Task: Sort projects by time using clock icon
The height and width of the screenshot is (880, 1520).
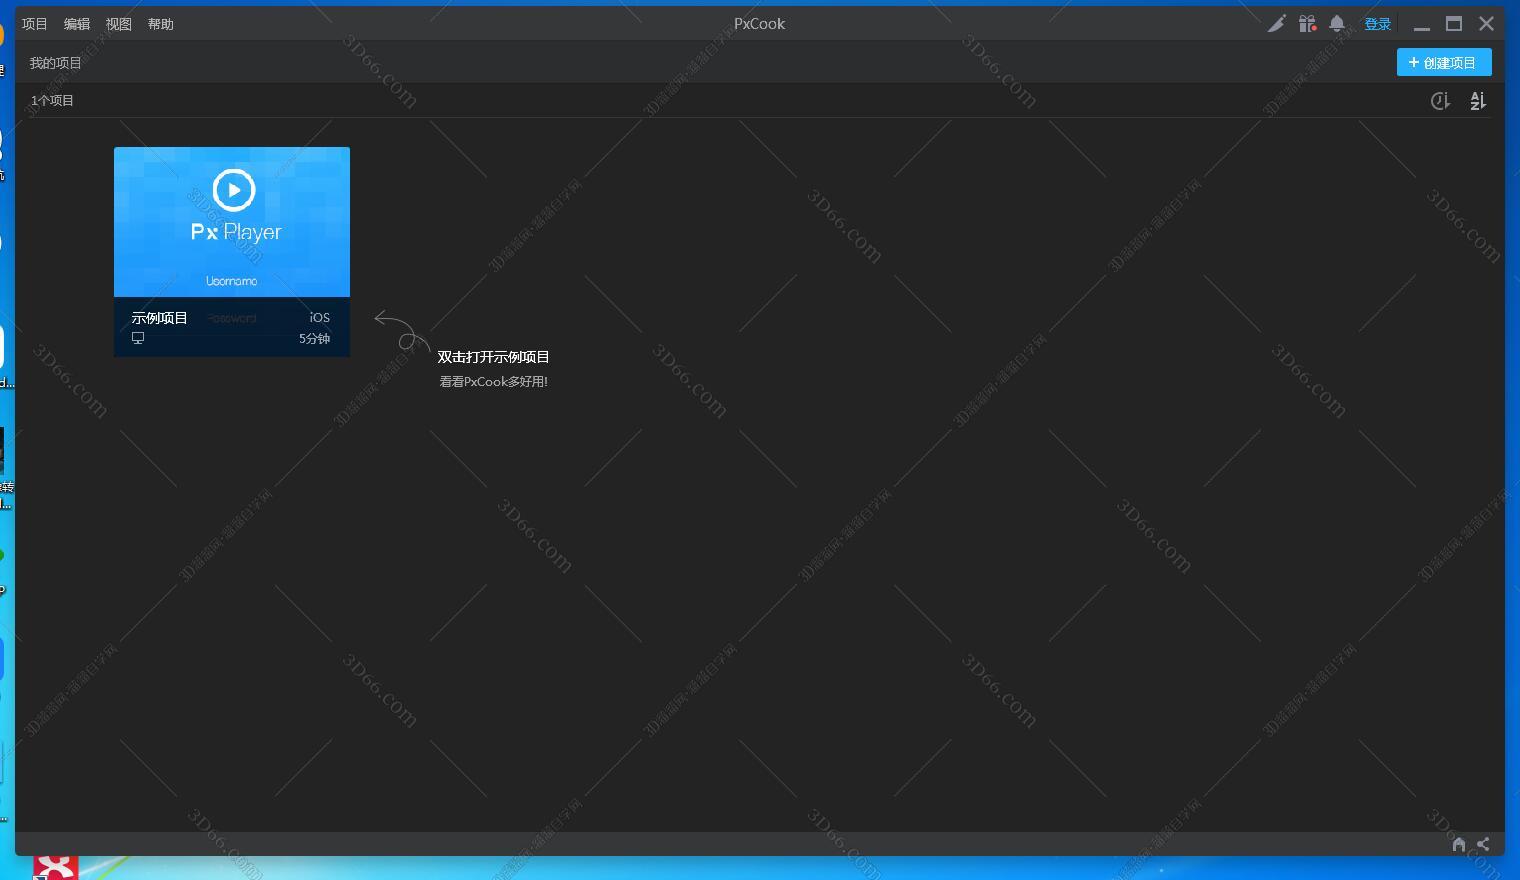Action: point(1440,101)
